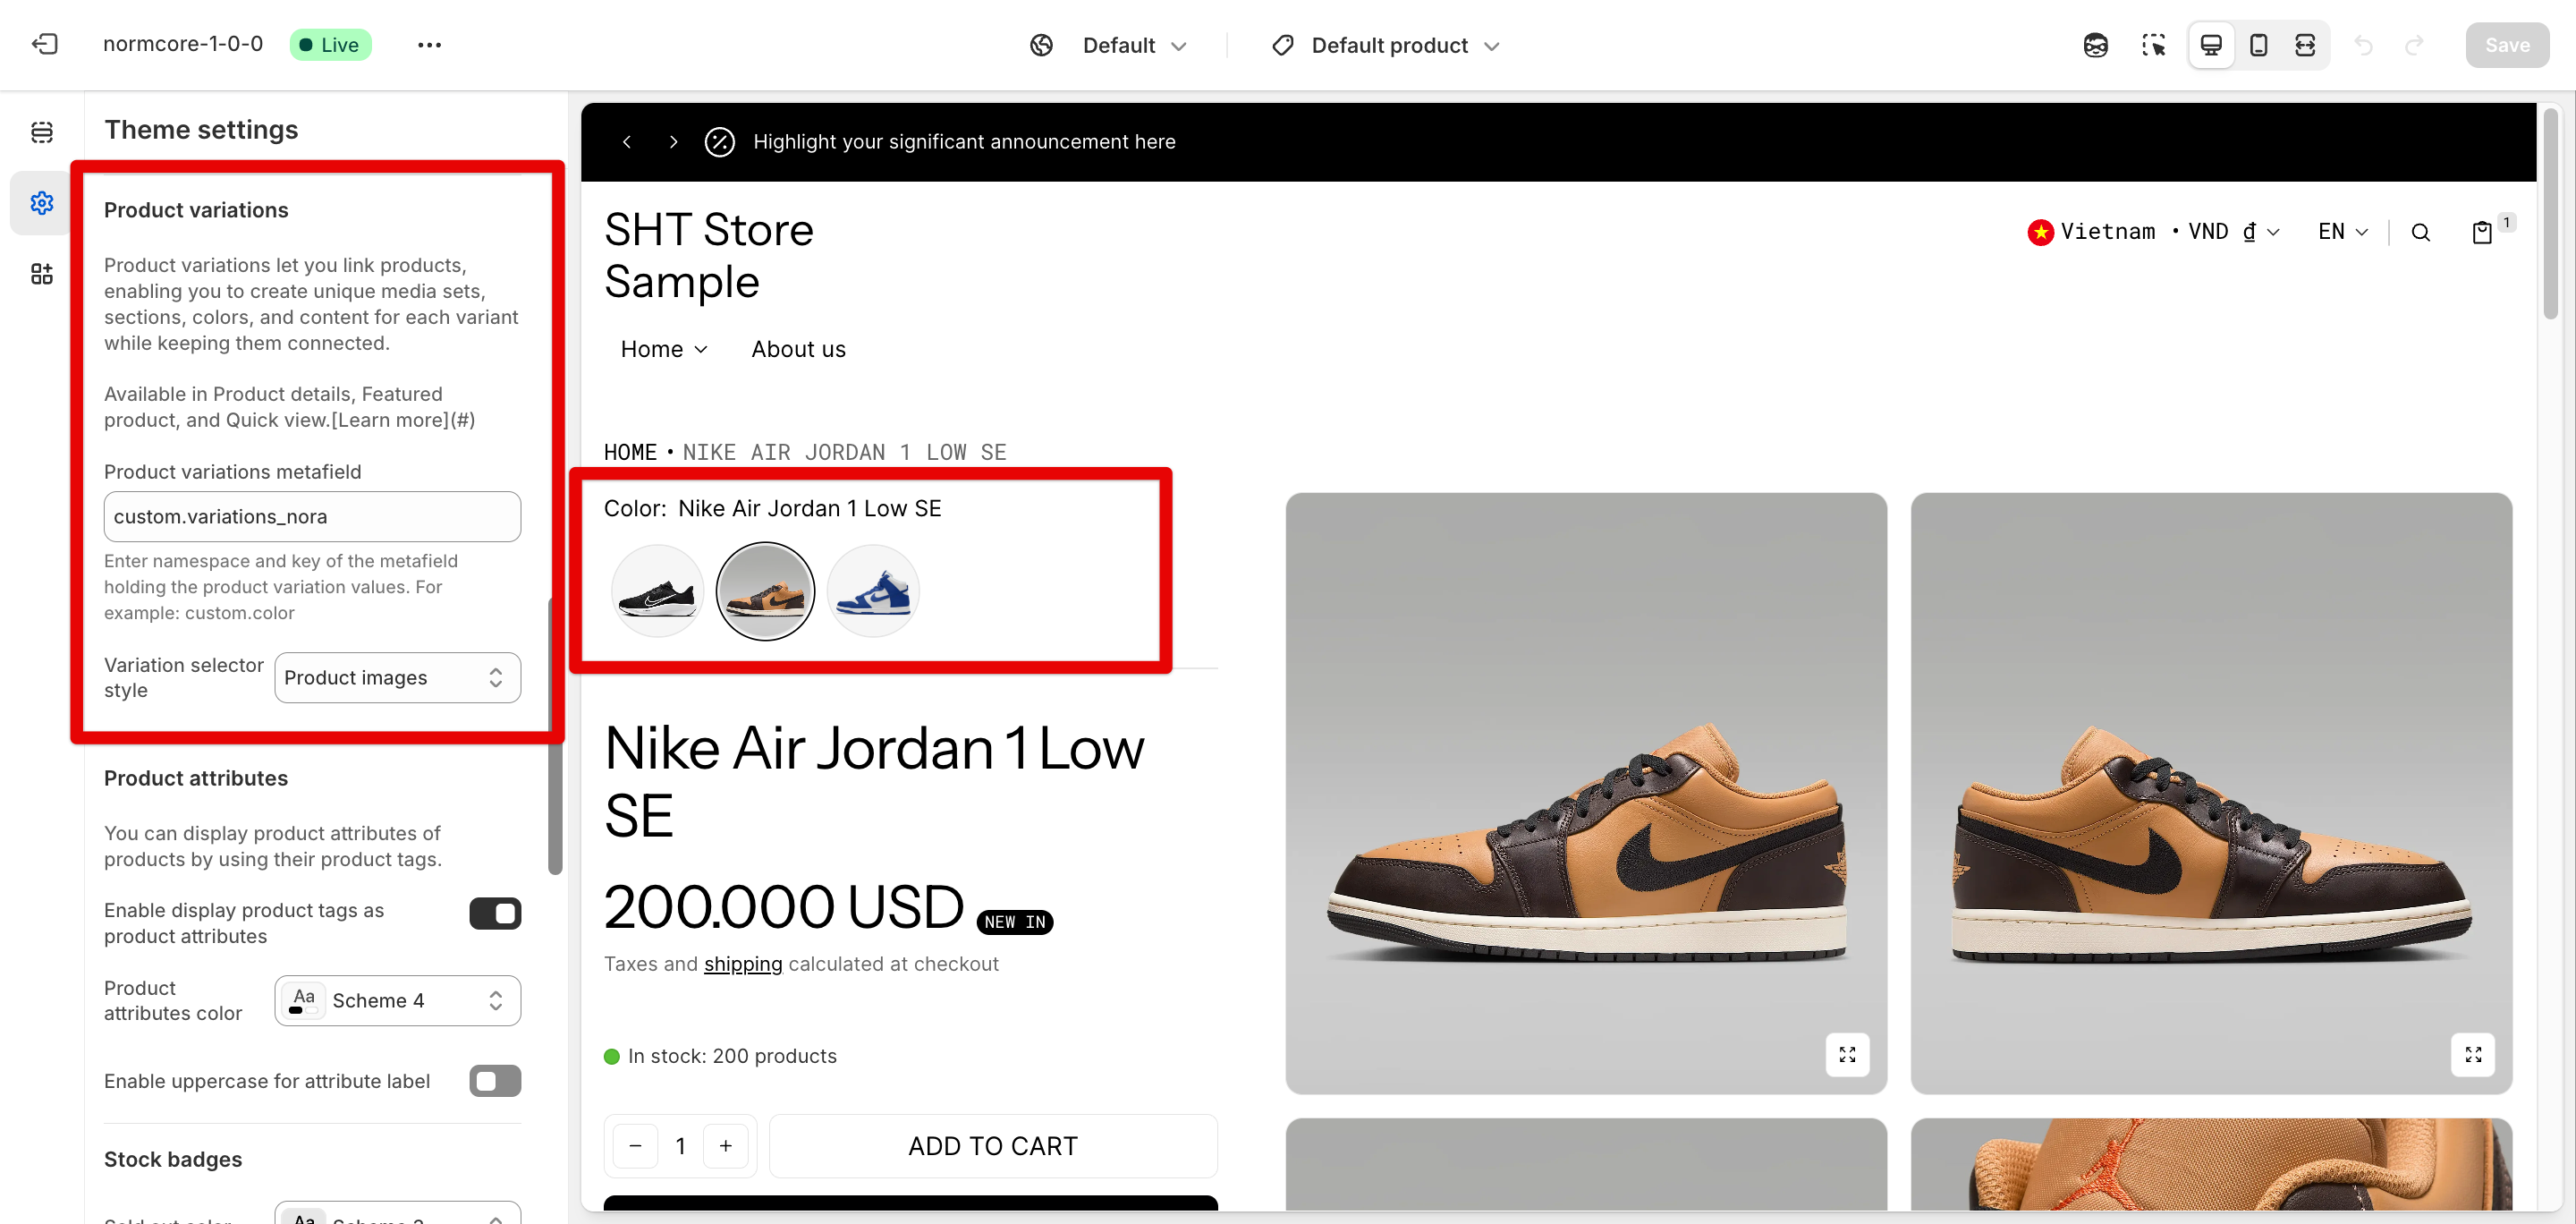Open the shopping cart icon
This screenshot has height=1224, width=2576.
[x=2482, y=233]
